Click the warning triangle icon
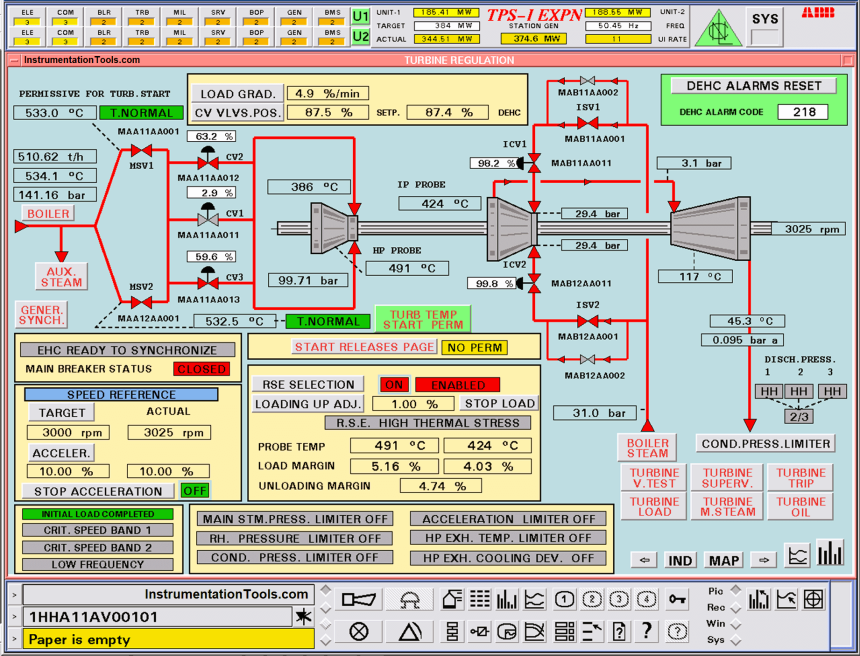The width and height of the screenshot is (860, 656). click(409, 631)
